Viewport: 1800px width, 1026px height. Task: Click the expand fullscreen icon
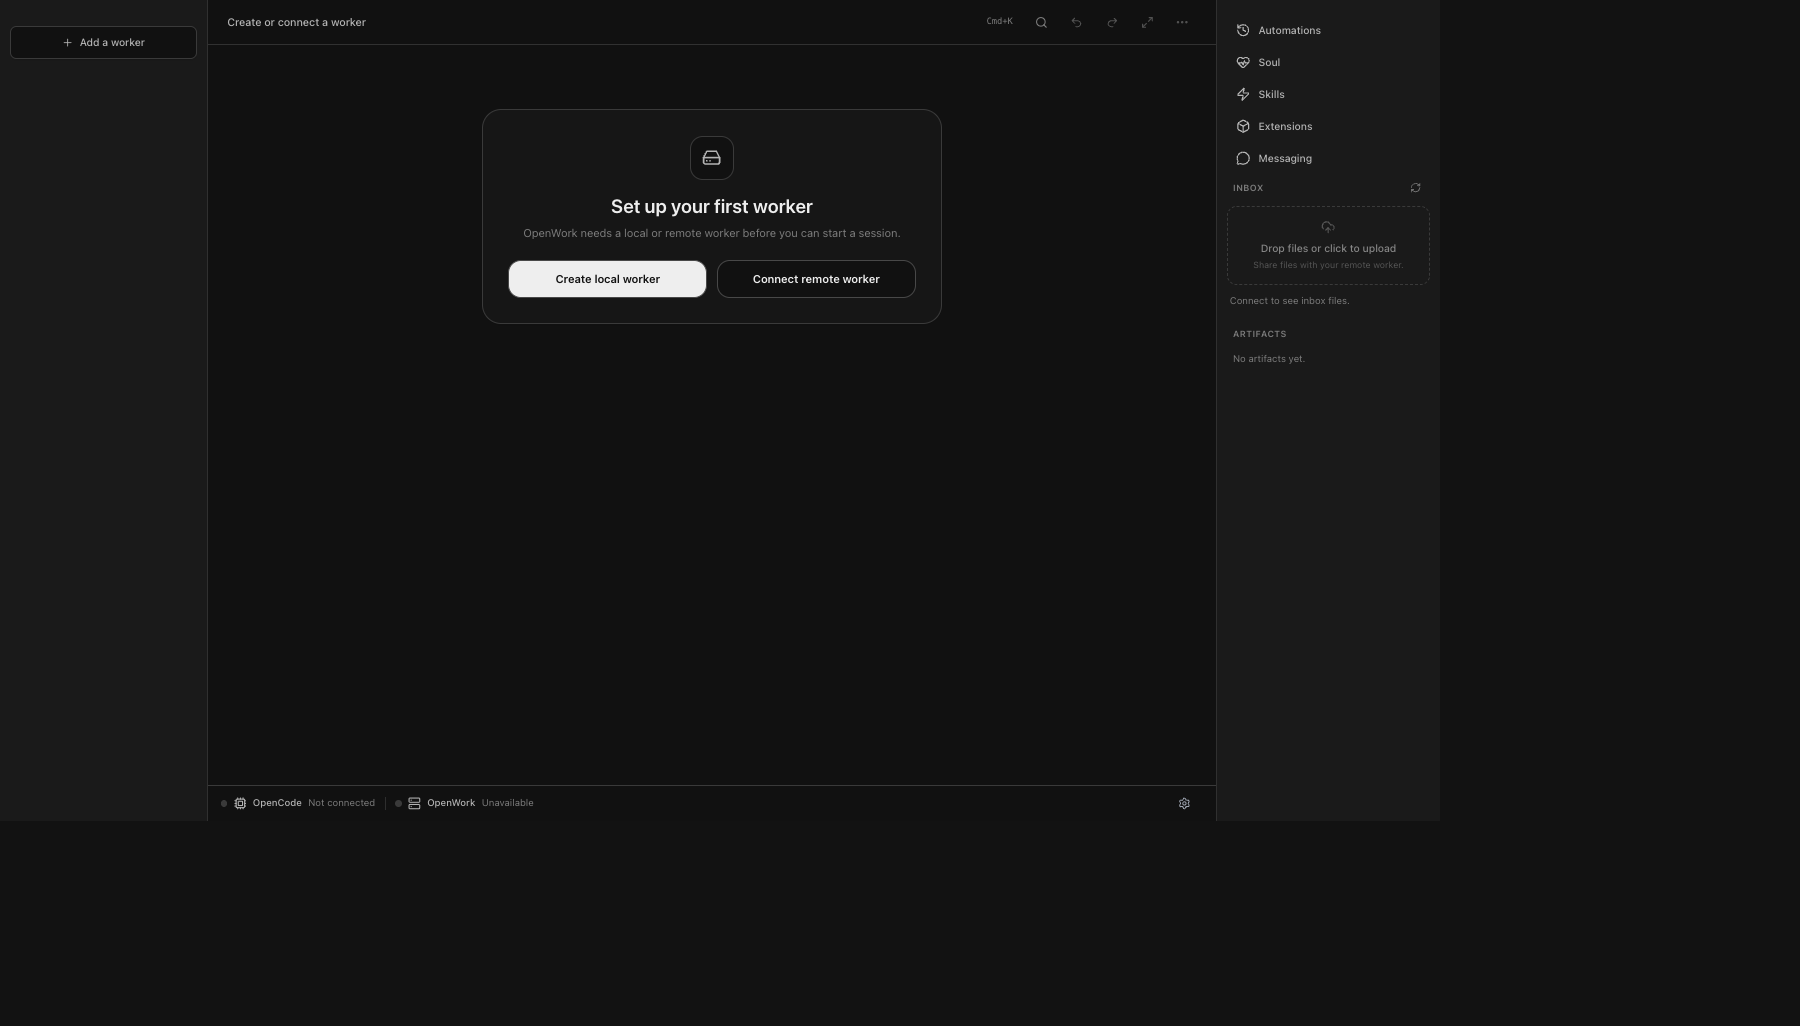coord(1147,22)
